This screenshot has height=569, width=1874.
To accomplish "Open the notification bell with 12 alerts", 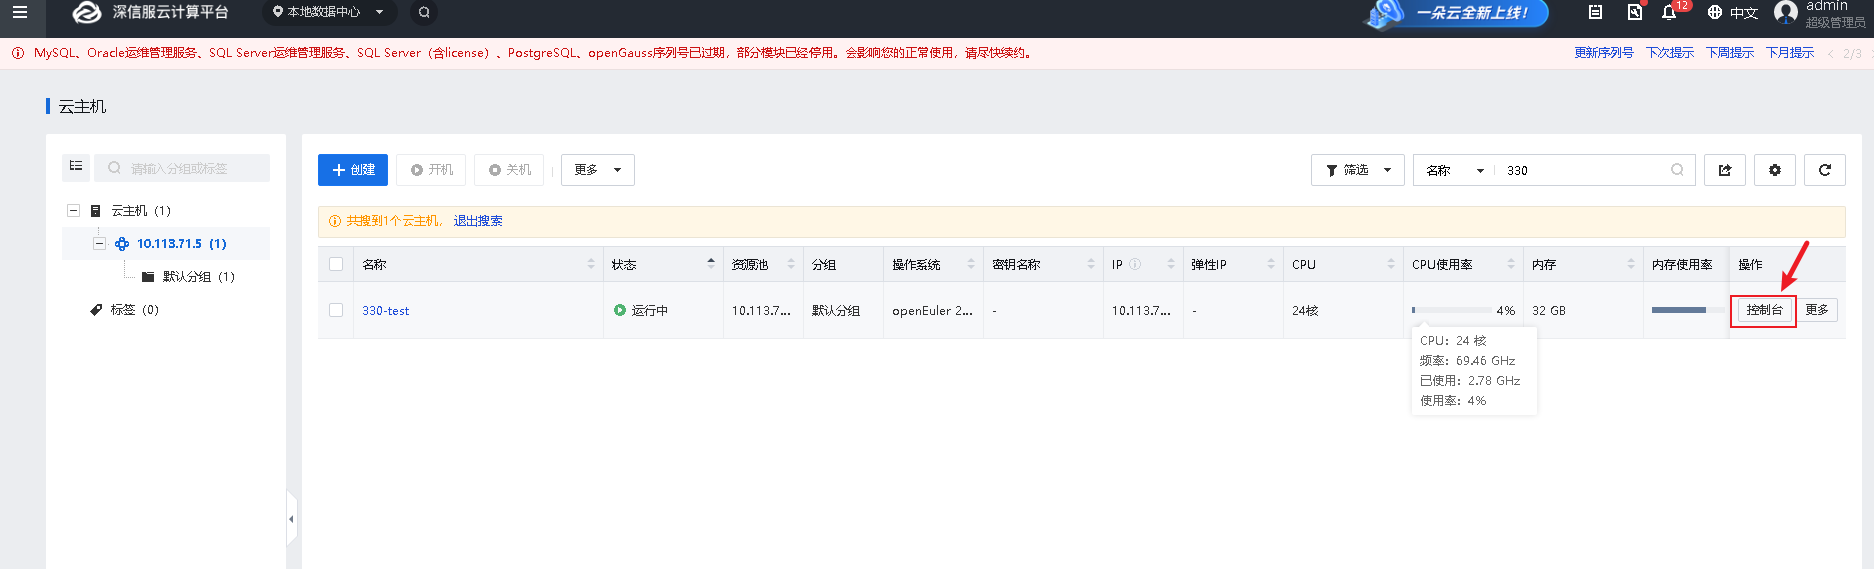I will (x=1668, y=13).
